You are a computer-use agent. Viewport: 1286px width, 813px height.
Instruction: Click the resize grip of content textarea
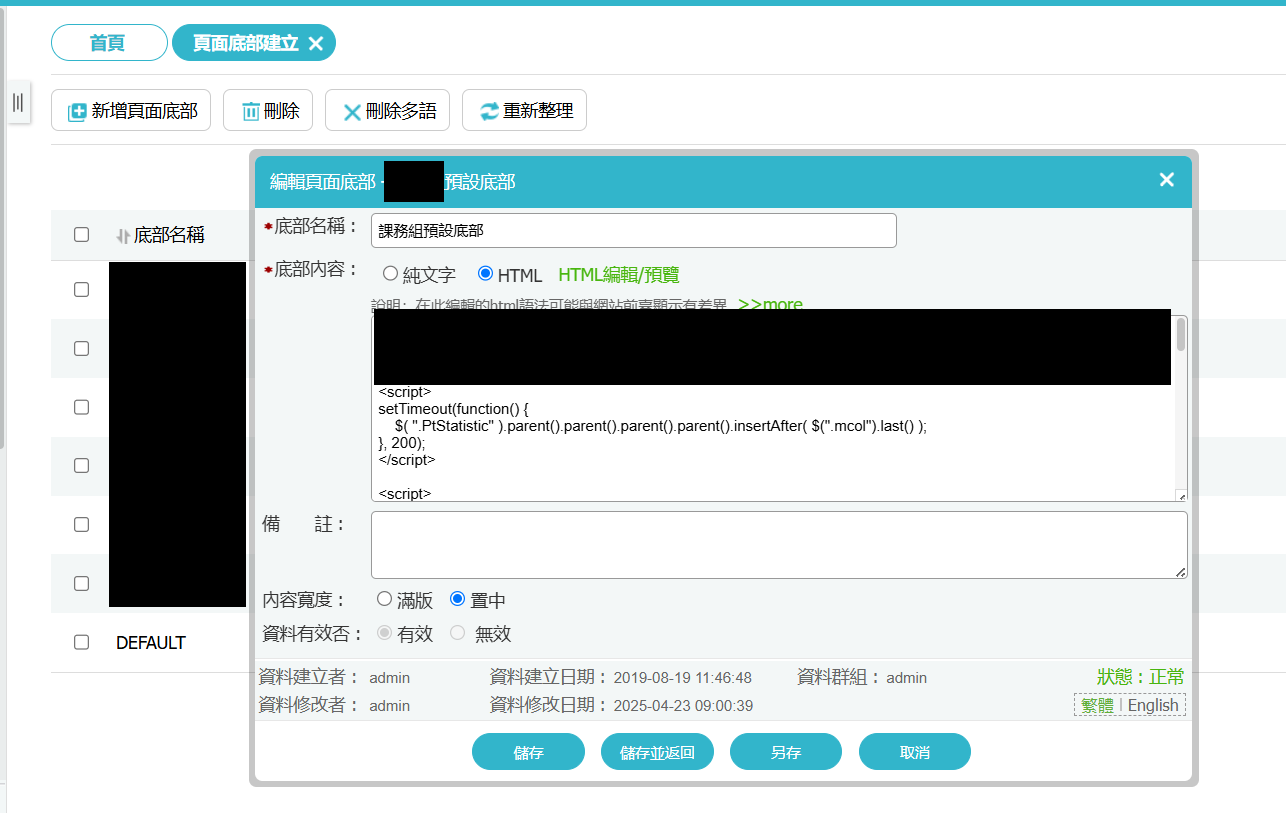[1181, 496]
